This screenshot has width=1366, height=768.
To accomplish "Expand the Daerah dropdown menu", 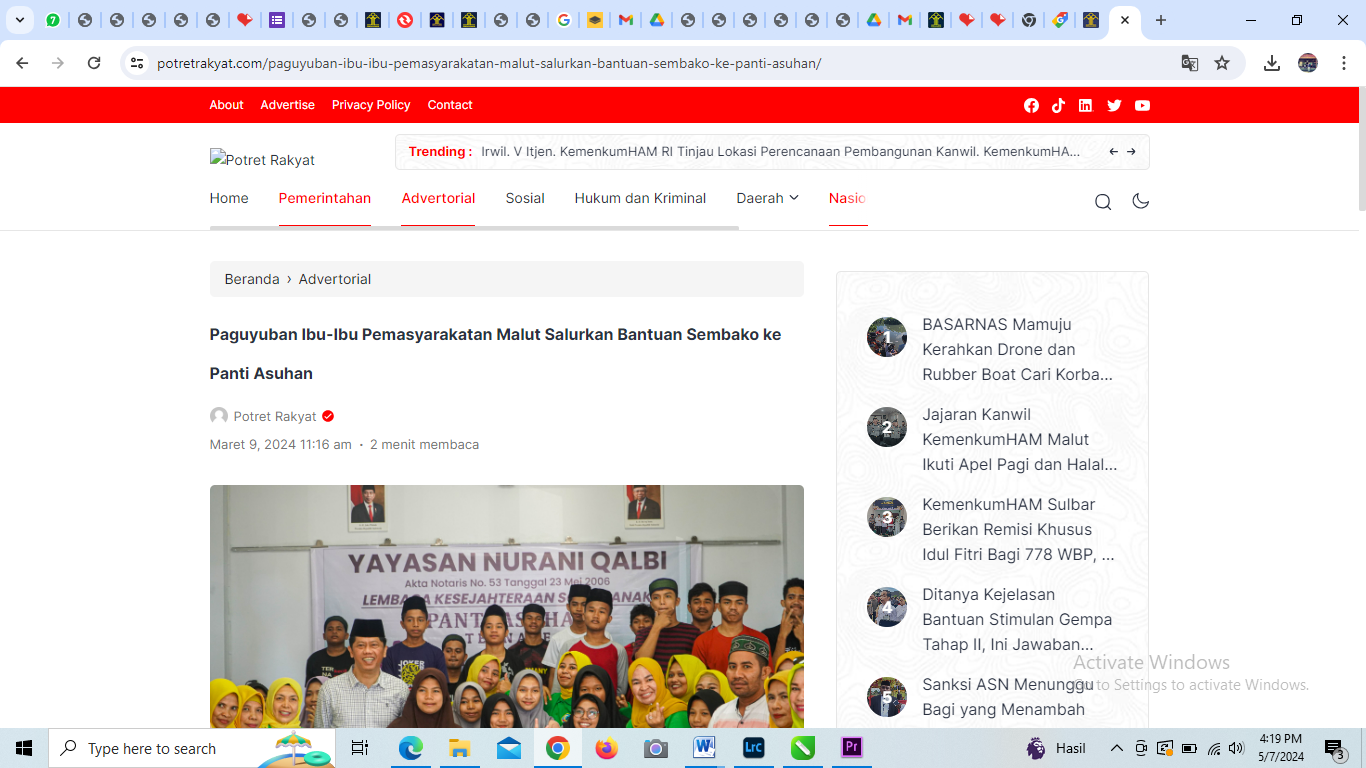I will [x=767, y=198].
